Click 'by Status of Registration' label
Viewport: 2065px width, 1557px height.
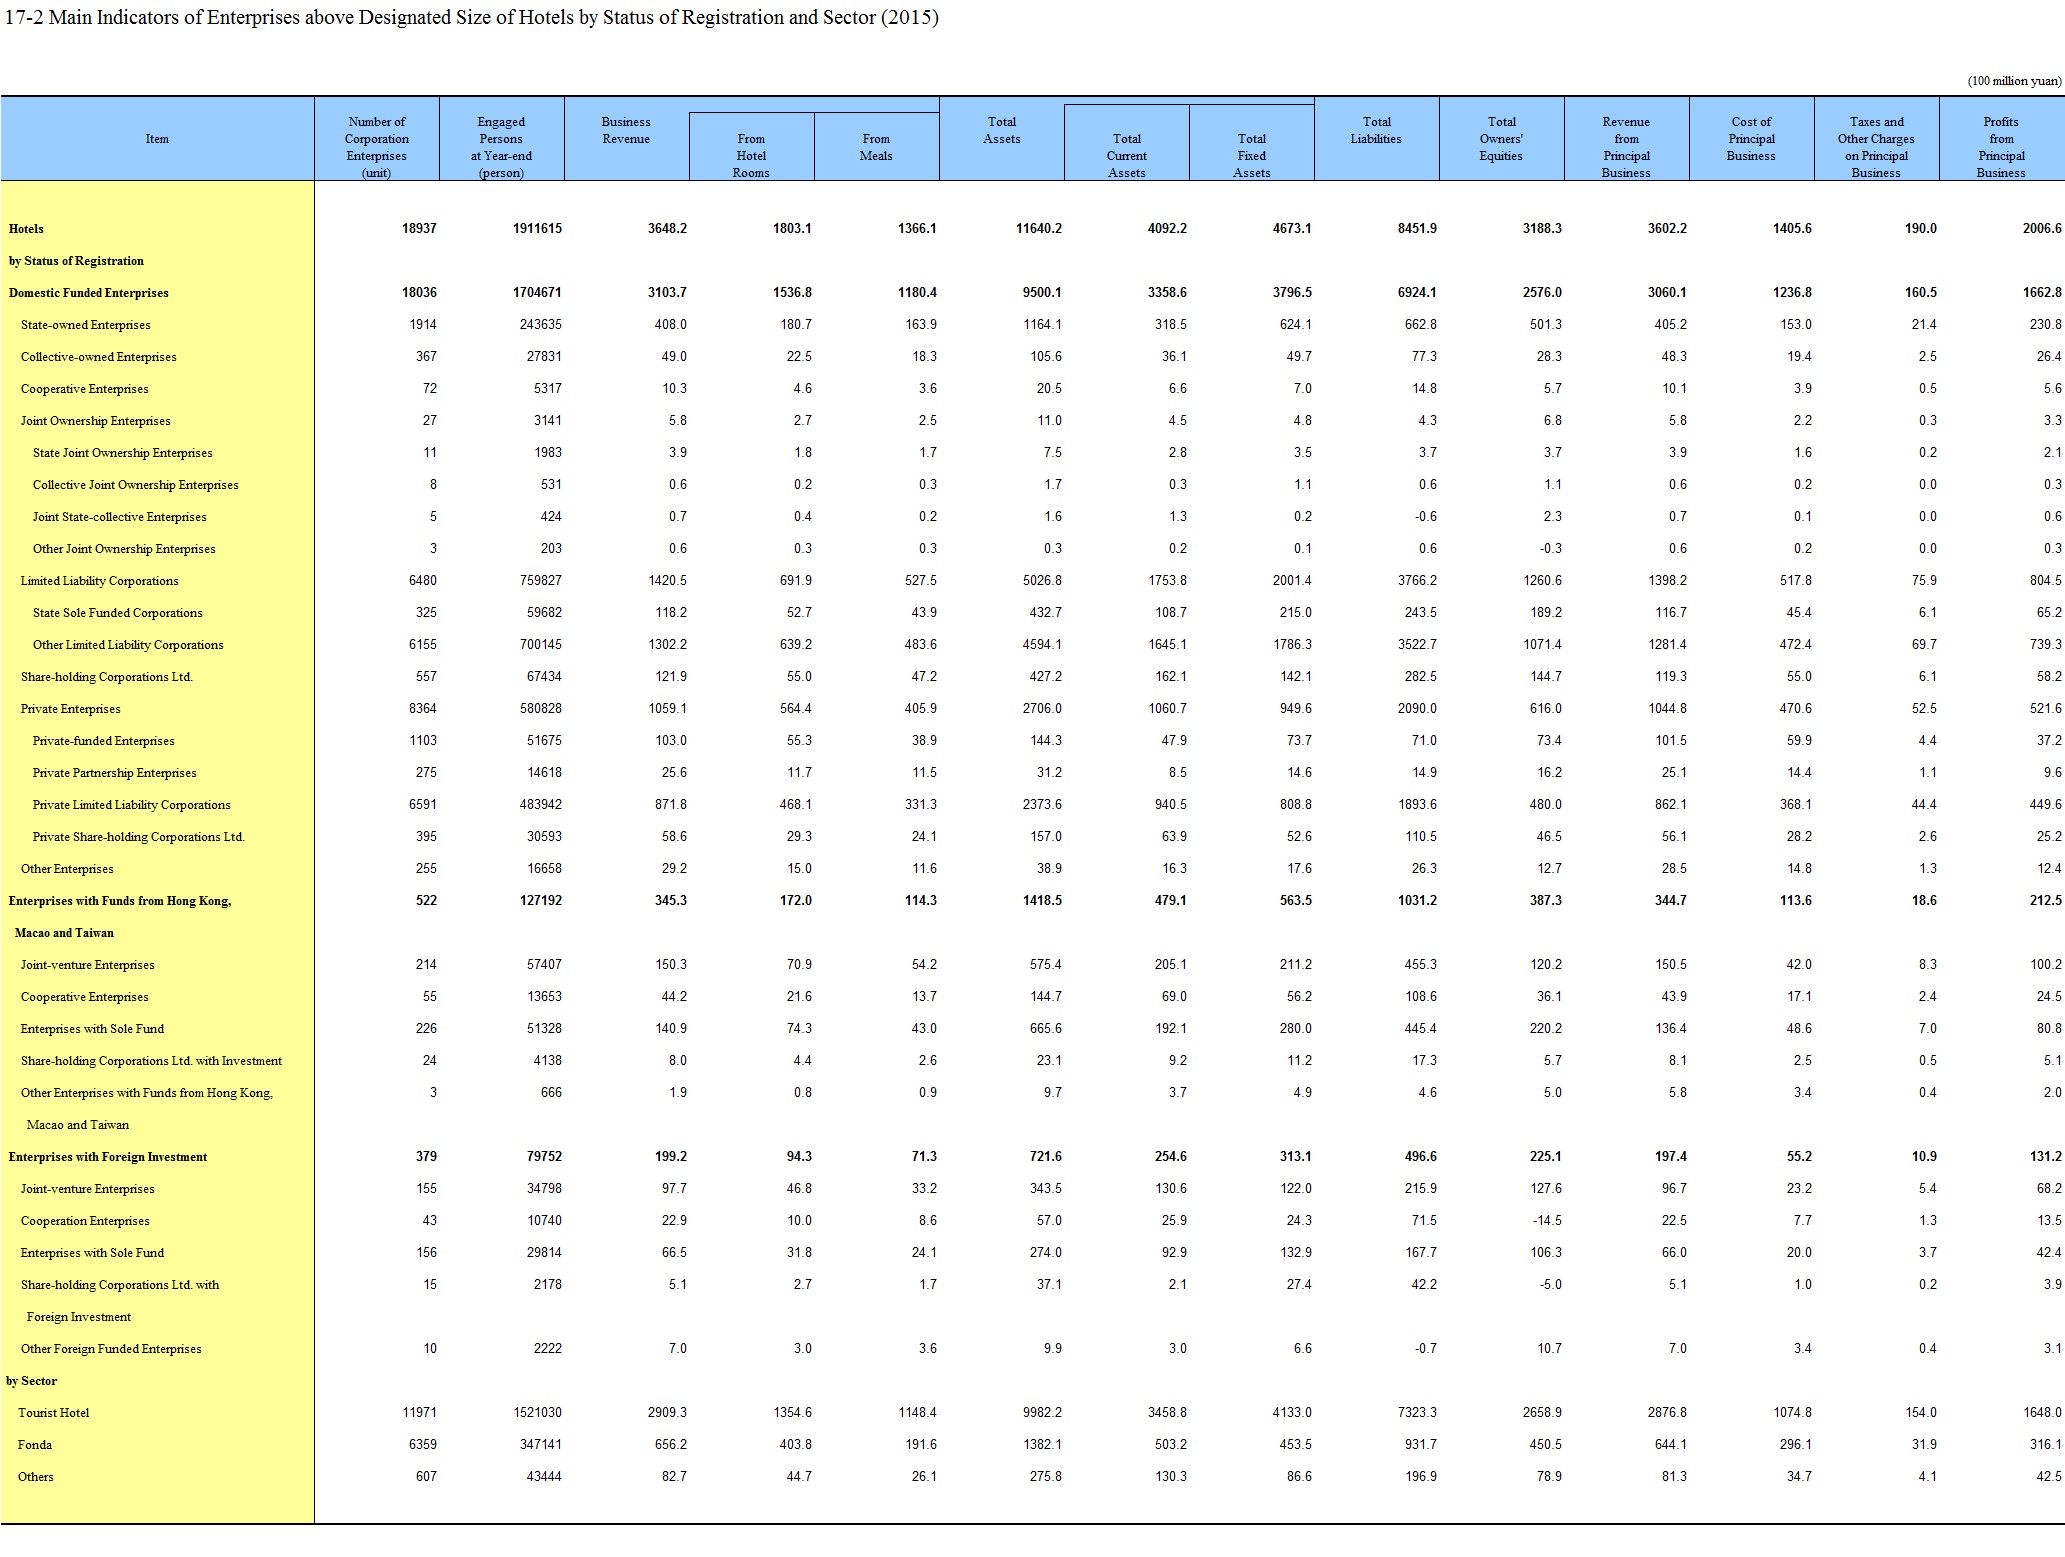pyautogui.click(x=76, y=261)
